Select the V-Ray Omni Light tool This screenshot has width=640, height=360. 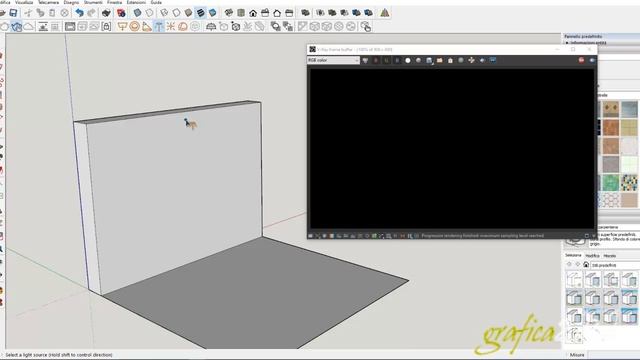[171, 27]
